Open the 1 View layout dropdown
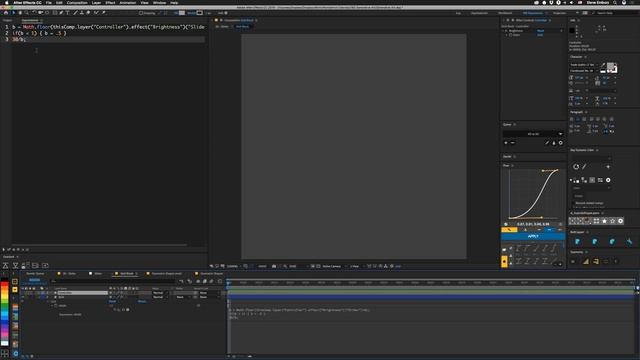This screenshot has height=360, width=640. (356, 266)
